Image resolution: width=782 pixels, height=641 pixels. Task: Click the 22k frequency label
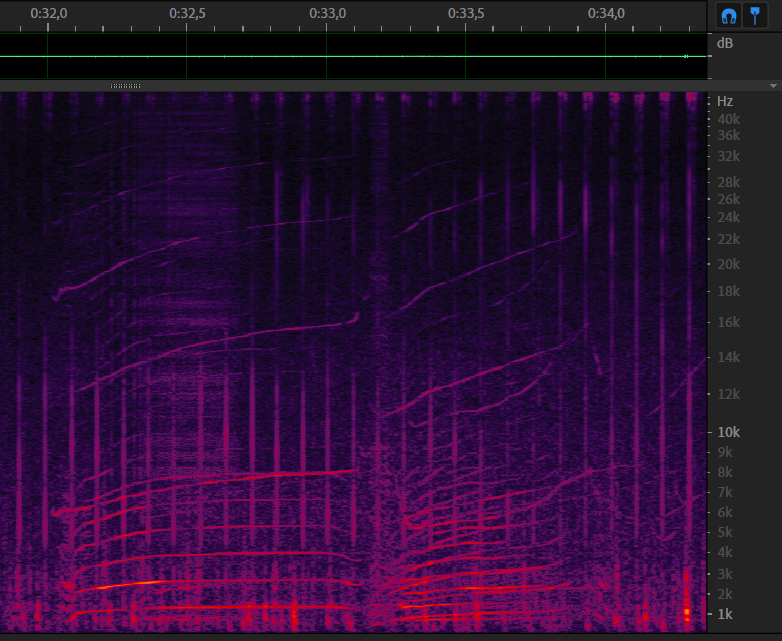coord(729,239)
